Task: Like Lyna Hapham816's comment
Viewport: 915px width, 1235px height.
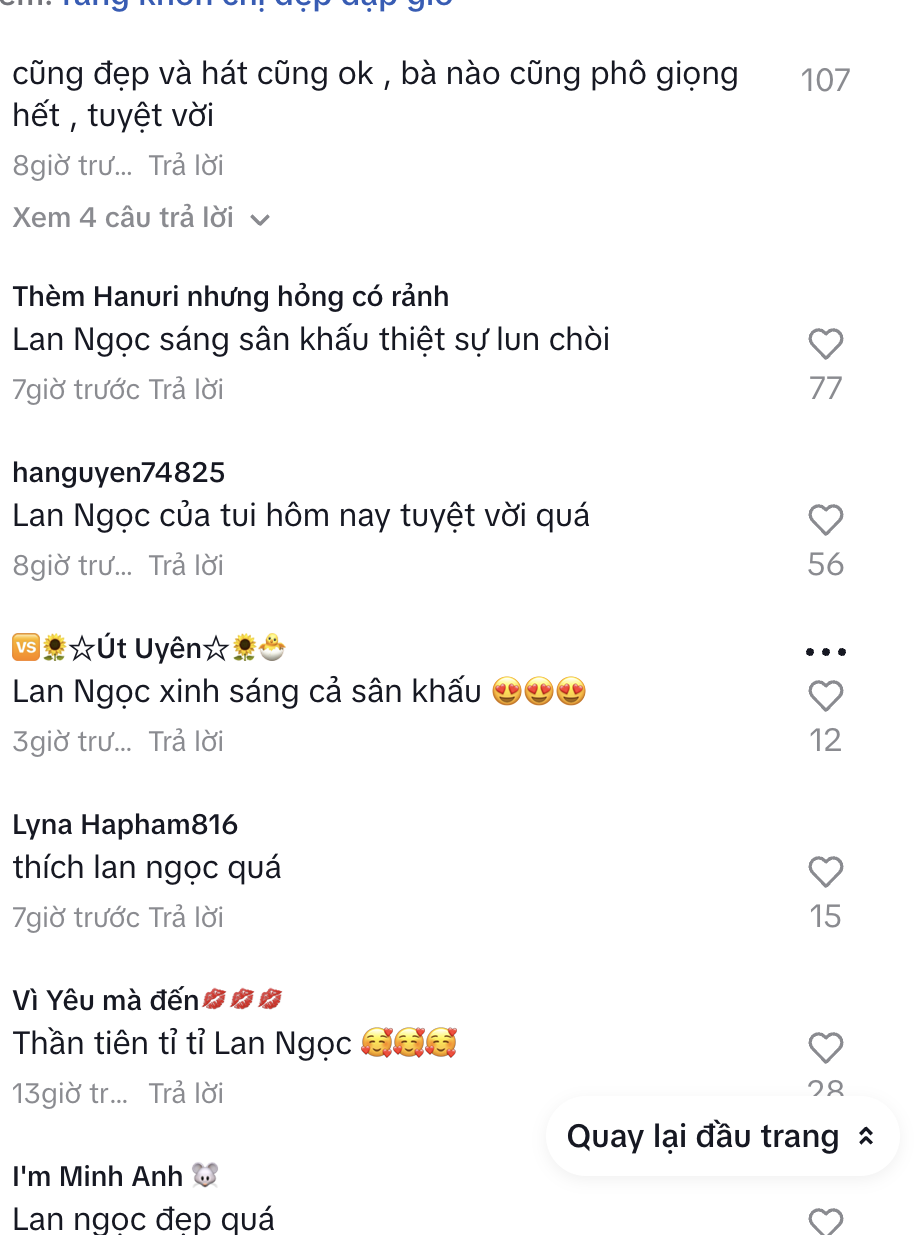Action: point(825,872)
